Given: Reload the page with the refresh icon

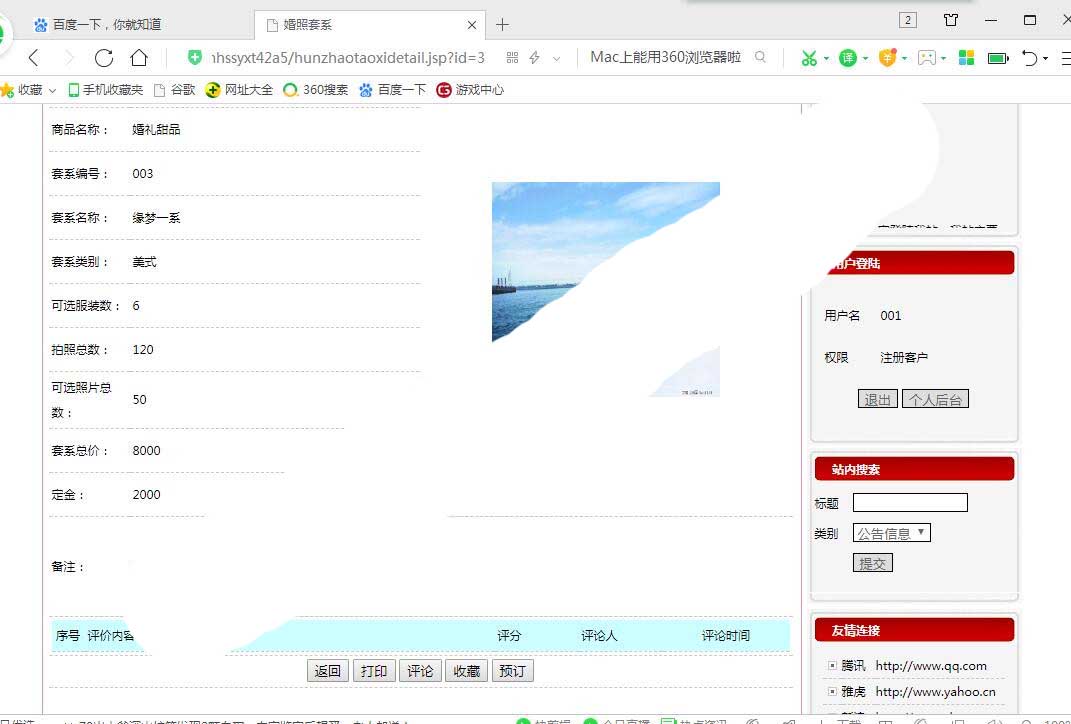Looking at the screenshot, I should click(x=104, y=58).
